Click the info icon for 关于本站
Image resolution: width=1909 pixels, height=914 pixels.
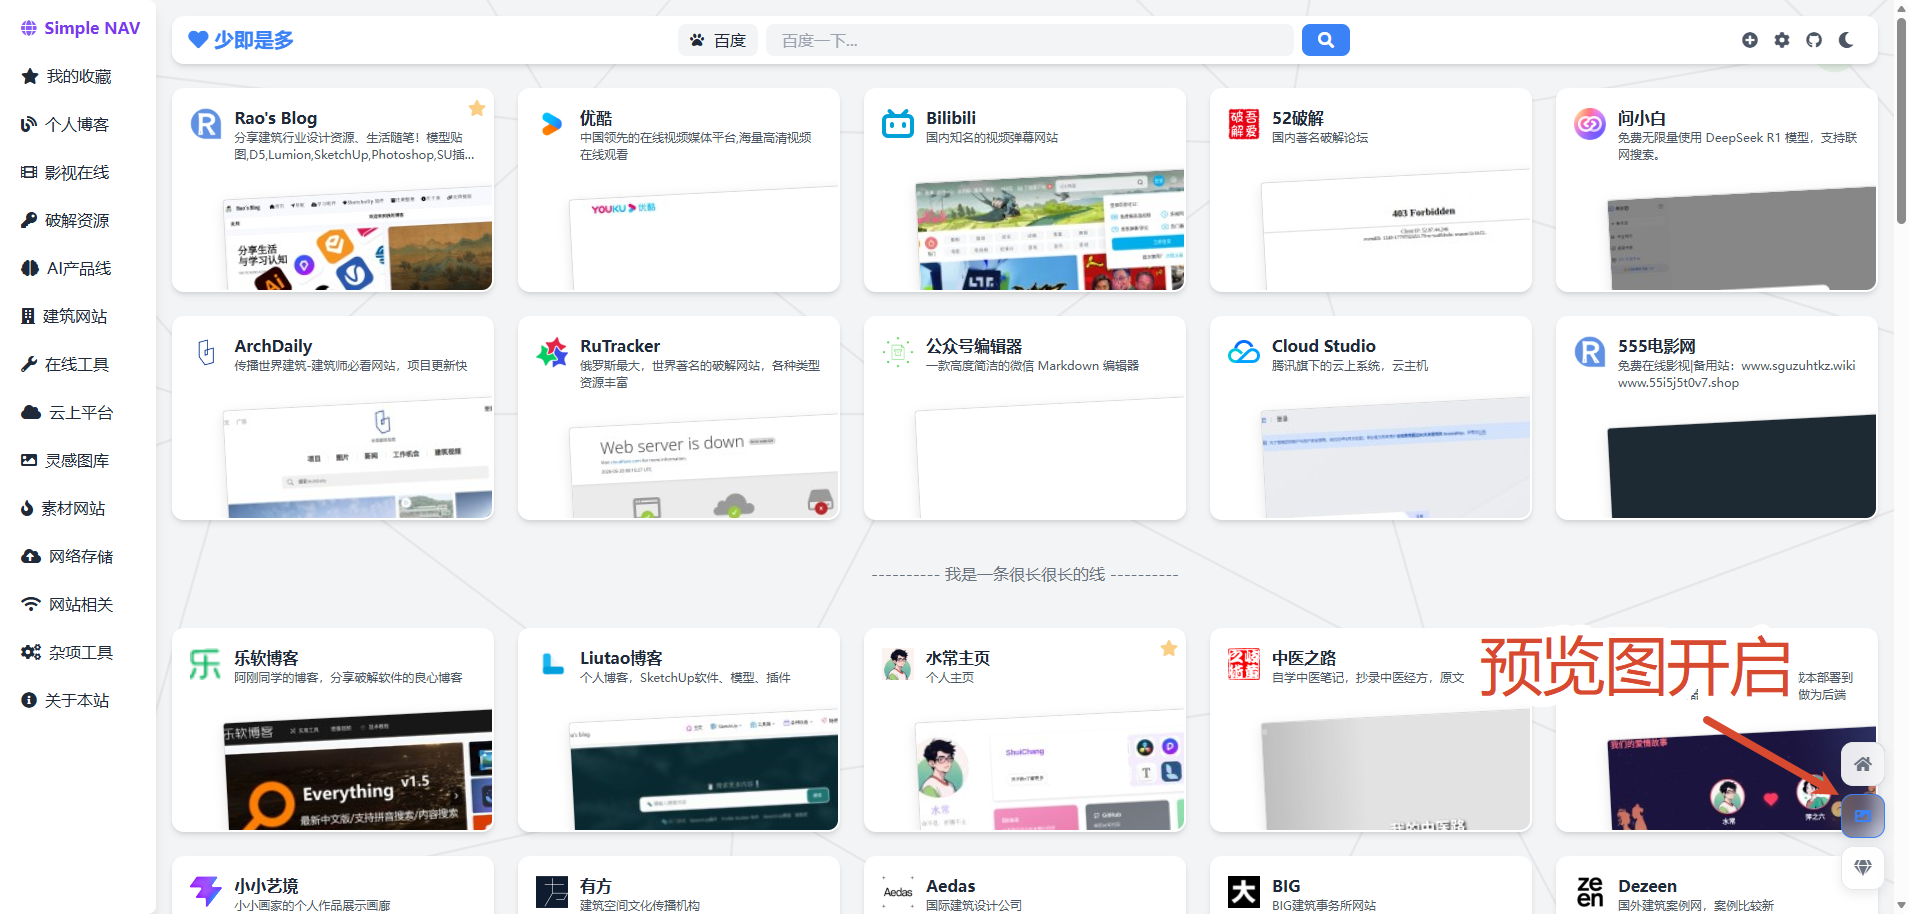29,700
